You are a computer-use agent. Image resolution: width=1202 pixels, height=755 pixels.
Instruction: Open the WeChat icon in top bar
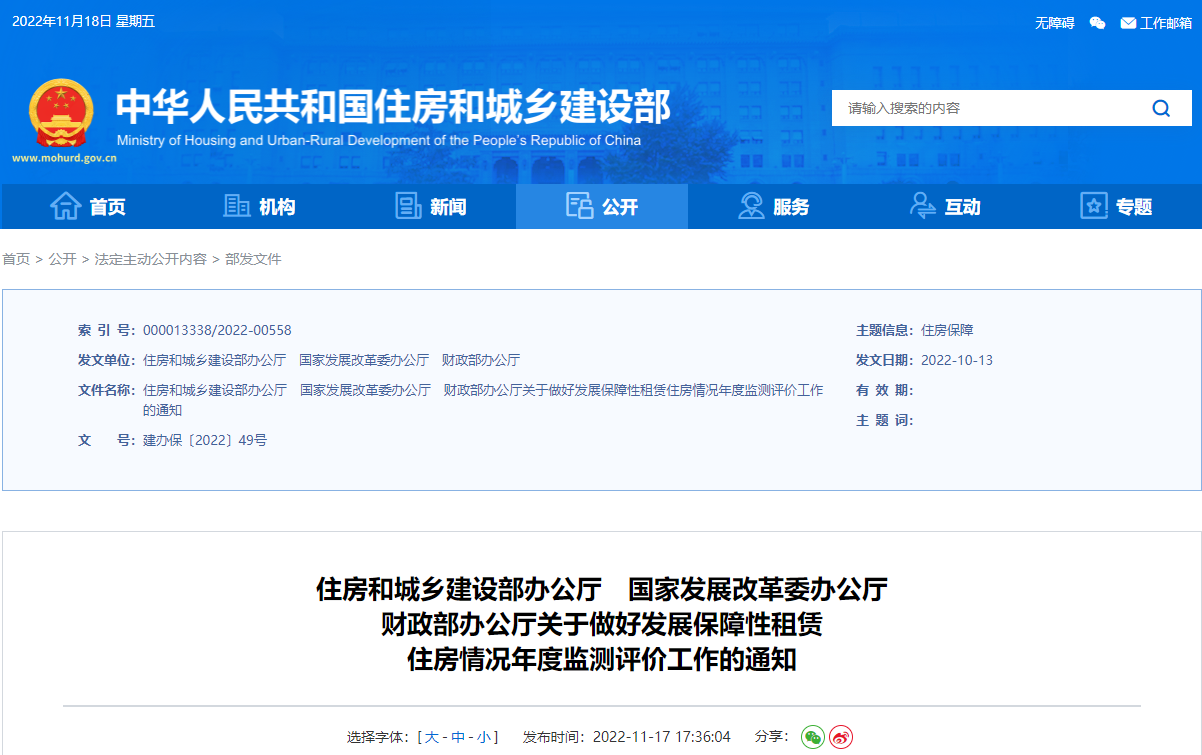click(1097, 23)
